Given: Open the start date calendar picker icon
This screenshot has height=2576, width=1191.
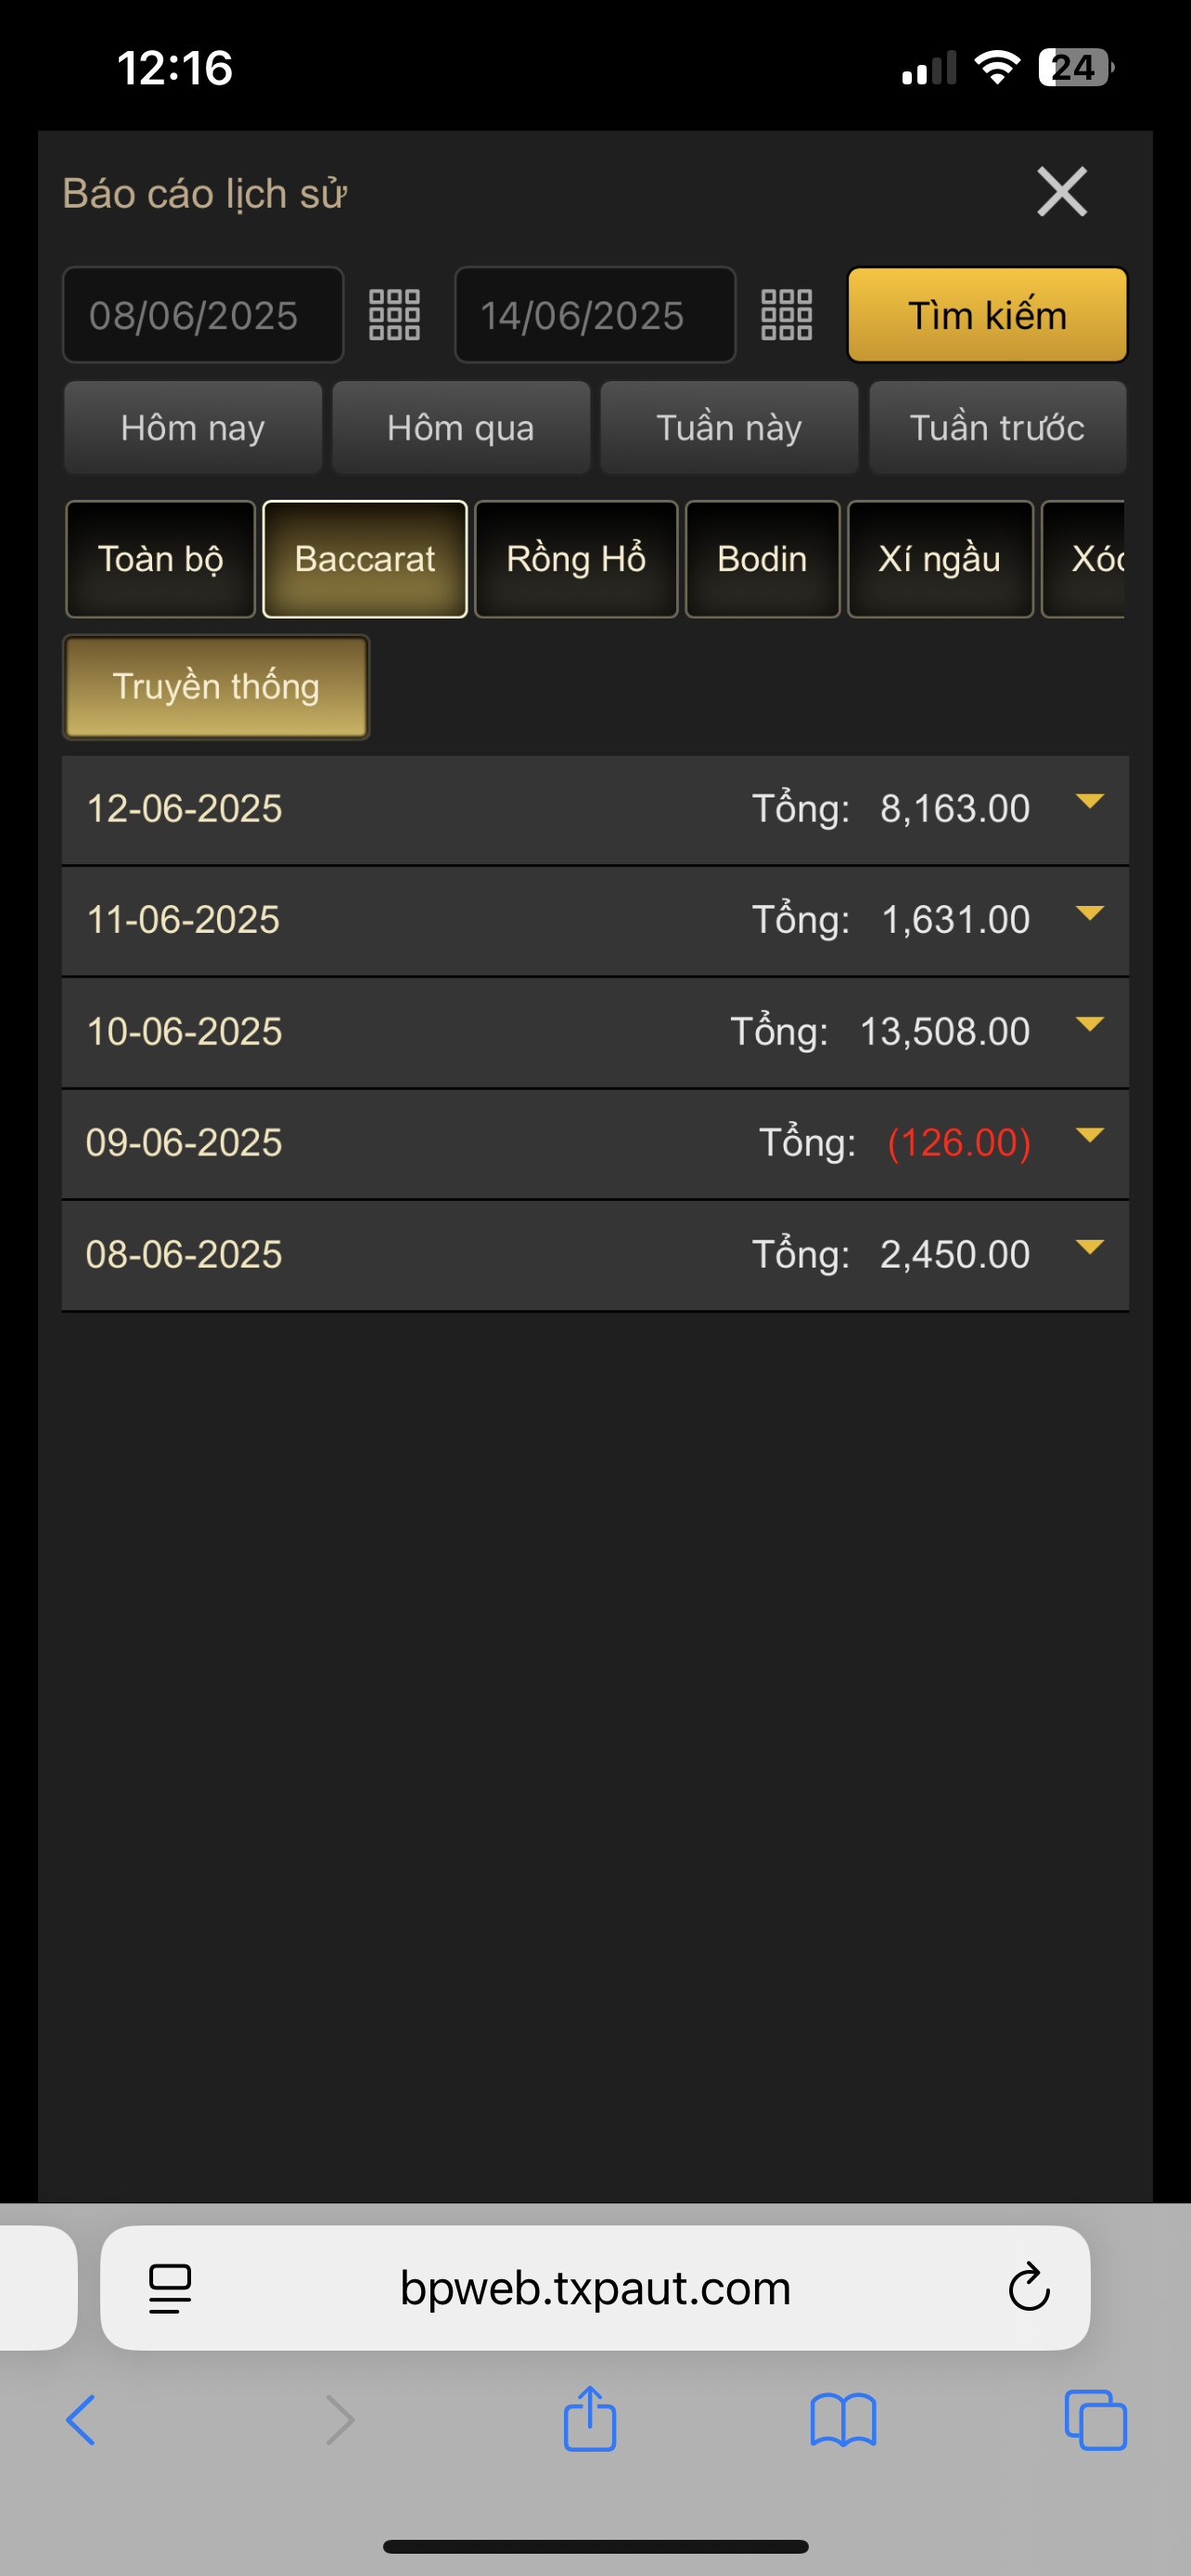Looking at the screenshot, I should click(x=394, y=315).
